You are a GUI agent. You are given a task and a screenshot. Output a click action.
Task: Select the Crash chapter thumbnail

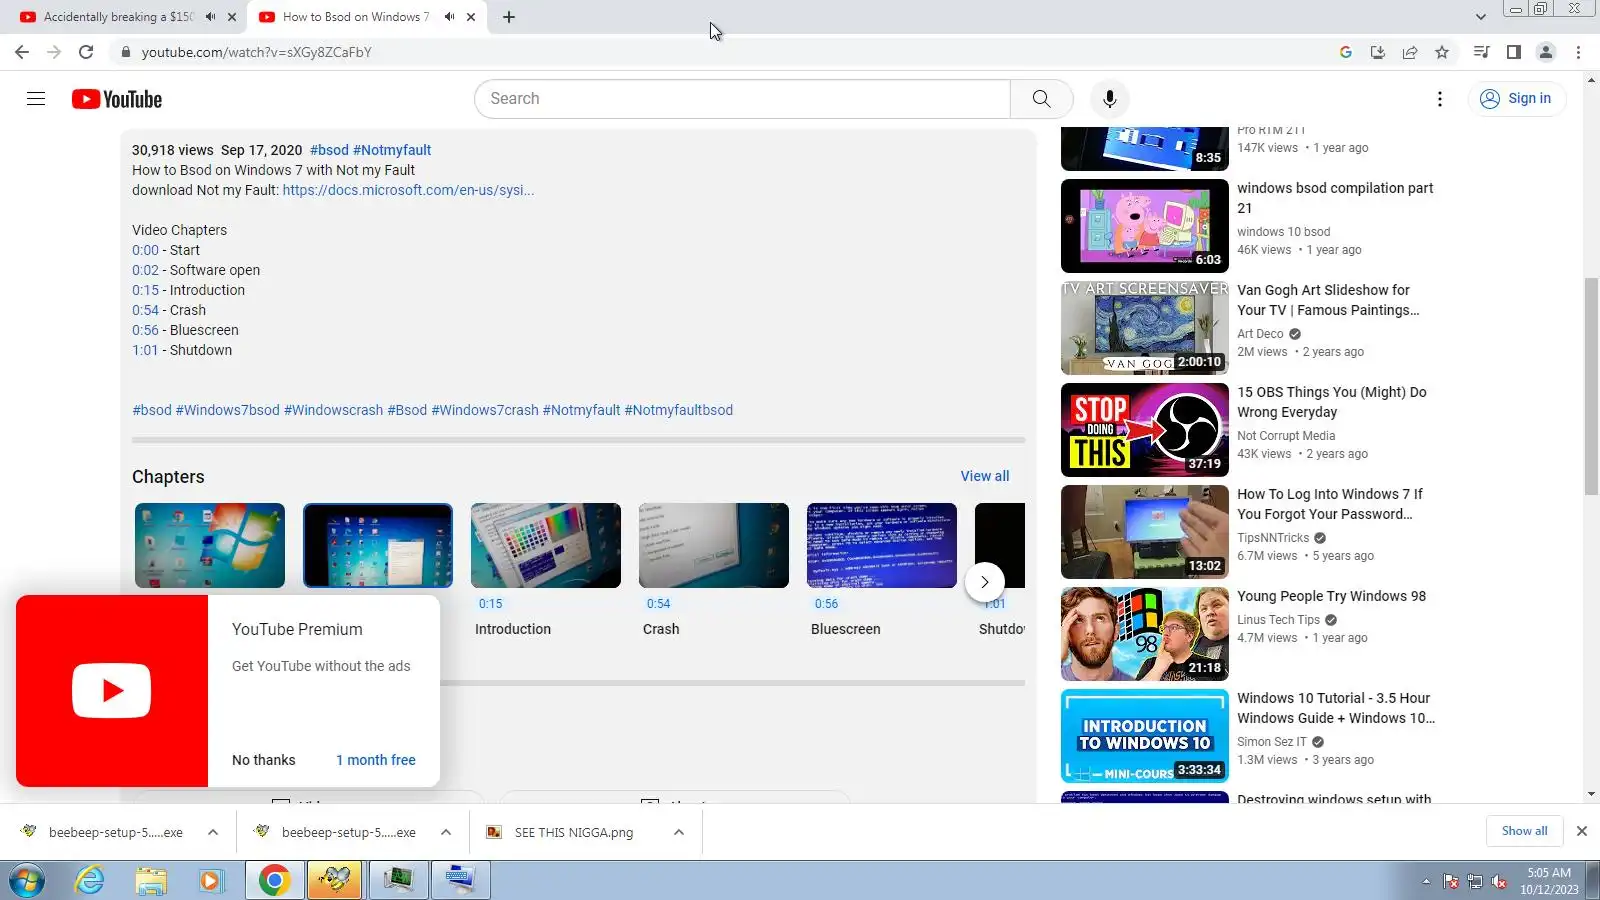coord(714,545)
